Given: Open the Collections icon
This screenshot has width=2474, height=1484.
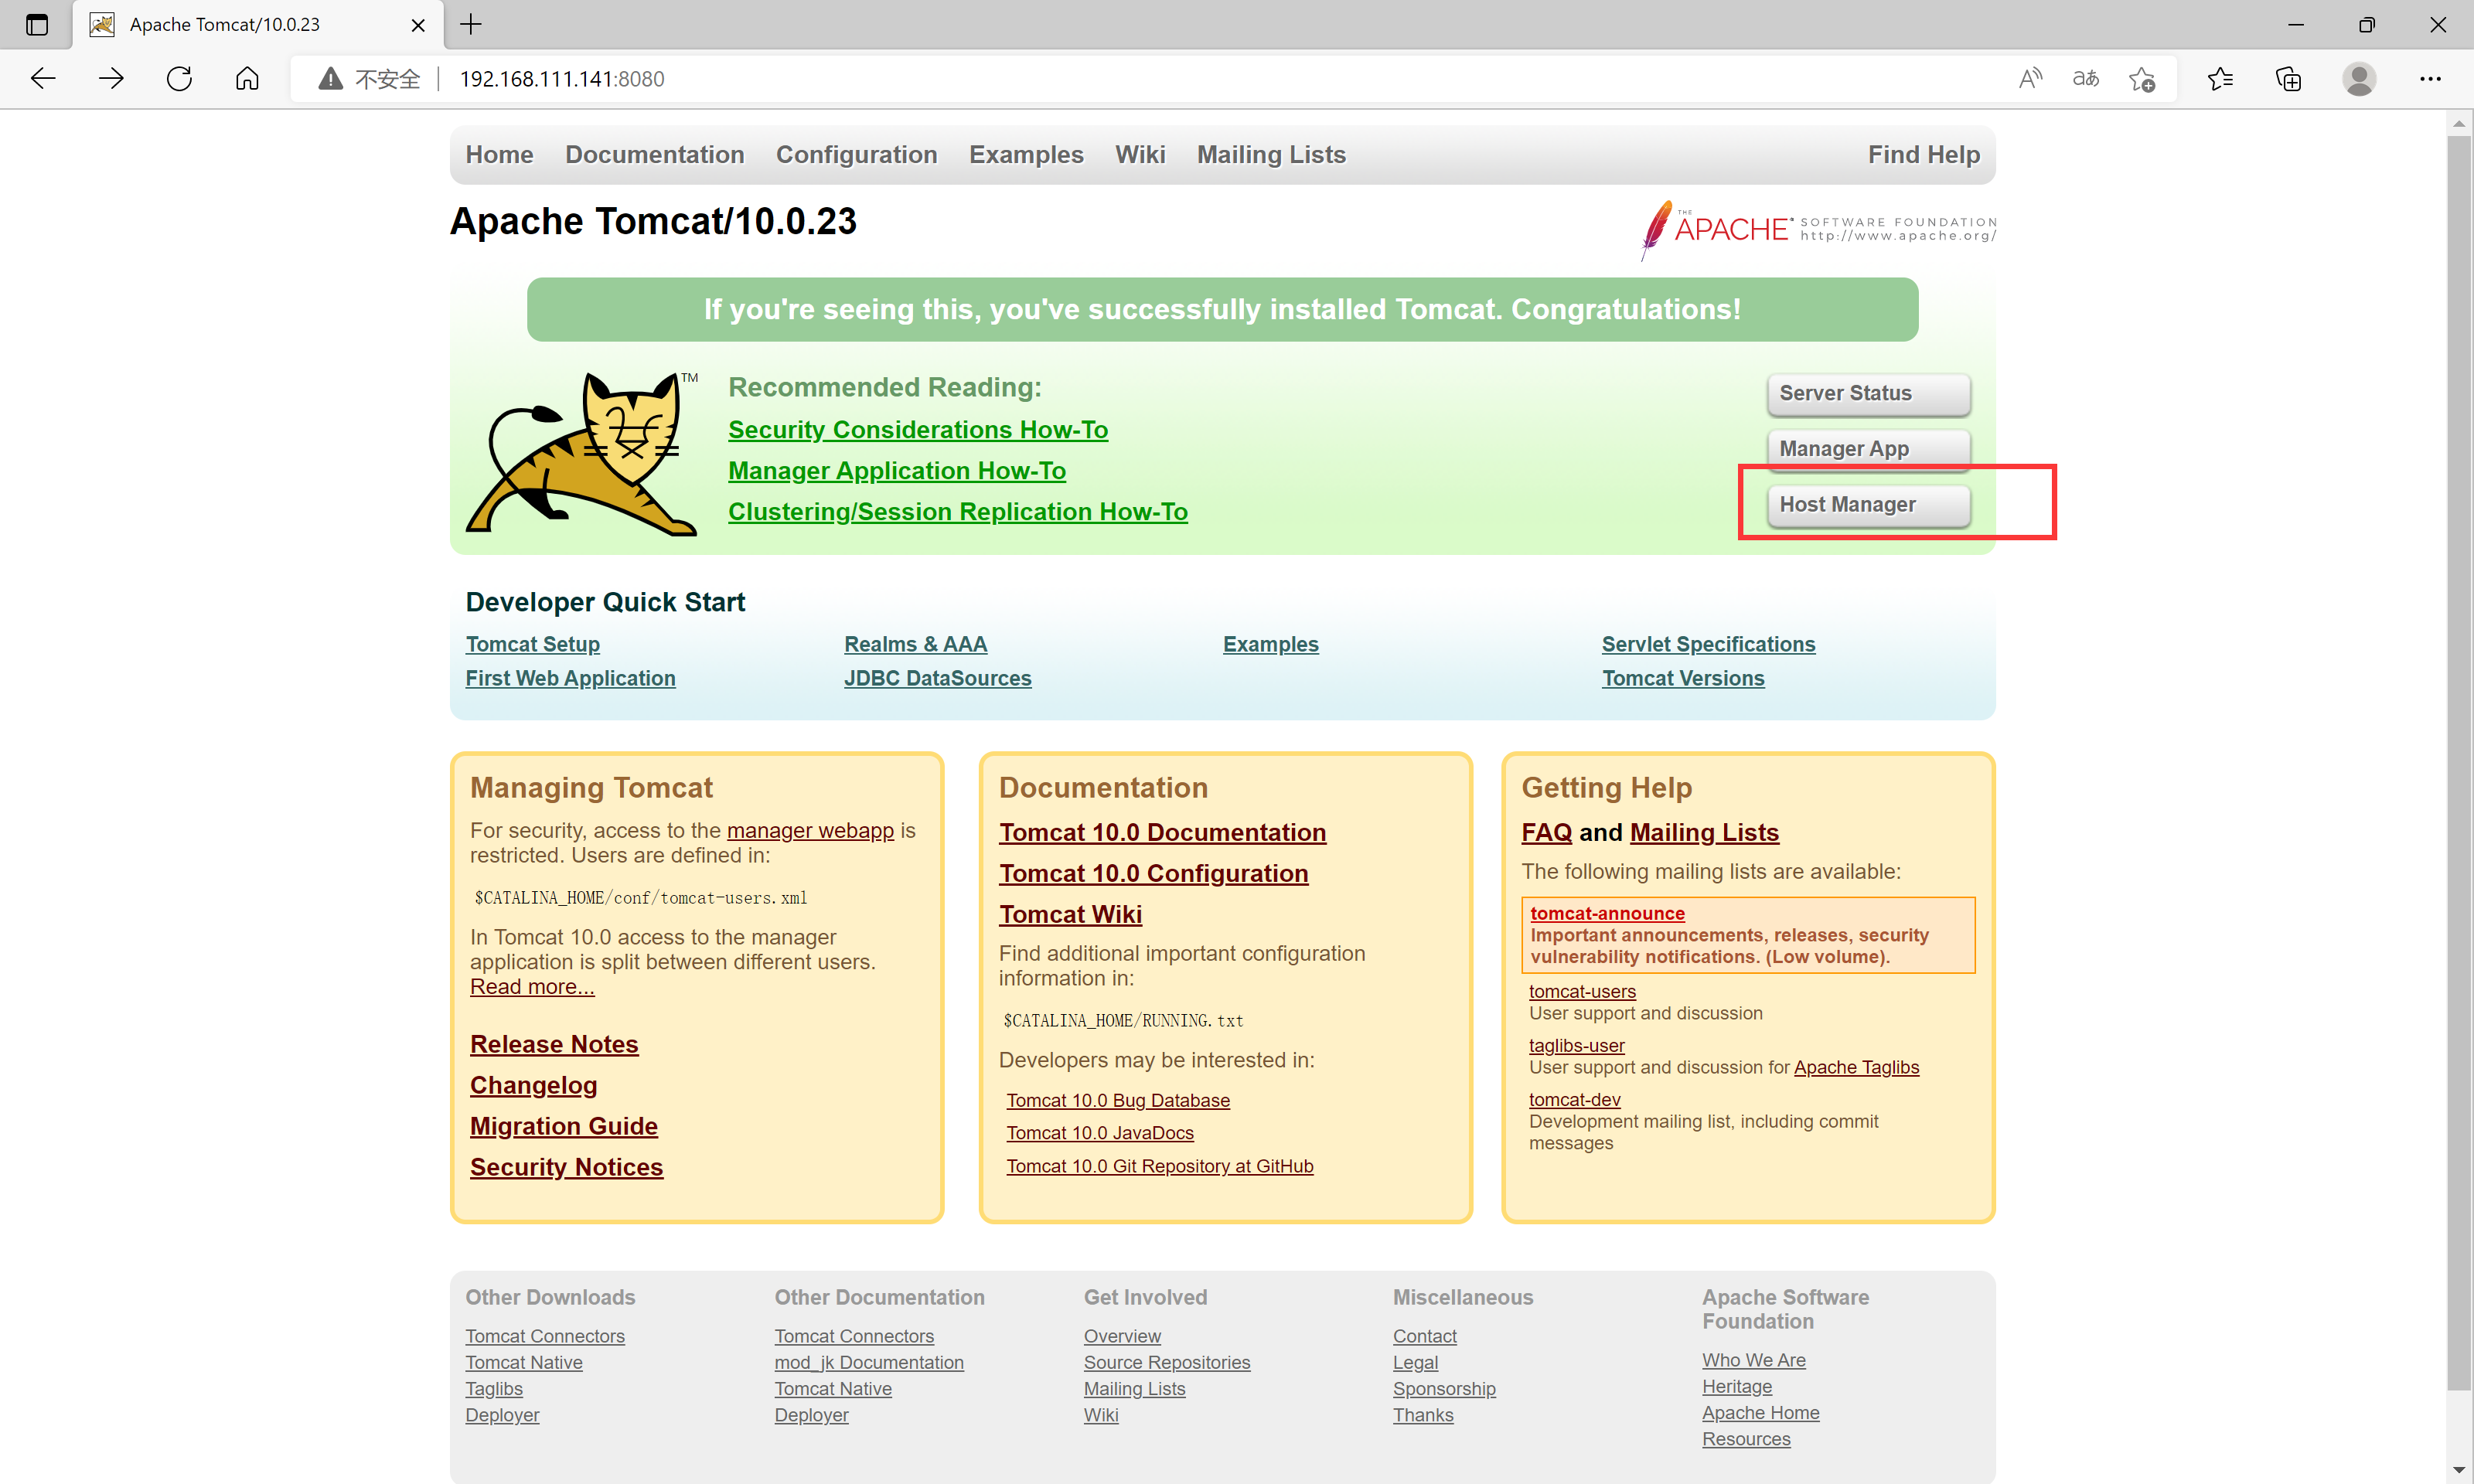Looking at the screenshot, I should click(2288, 79).
